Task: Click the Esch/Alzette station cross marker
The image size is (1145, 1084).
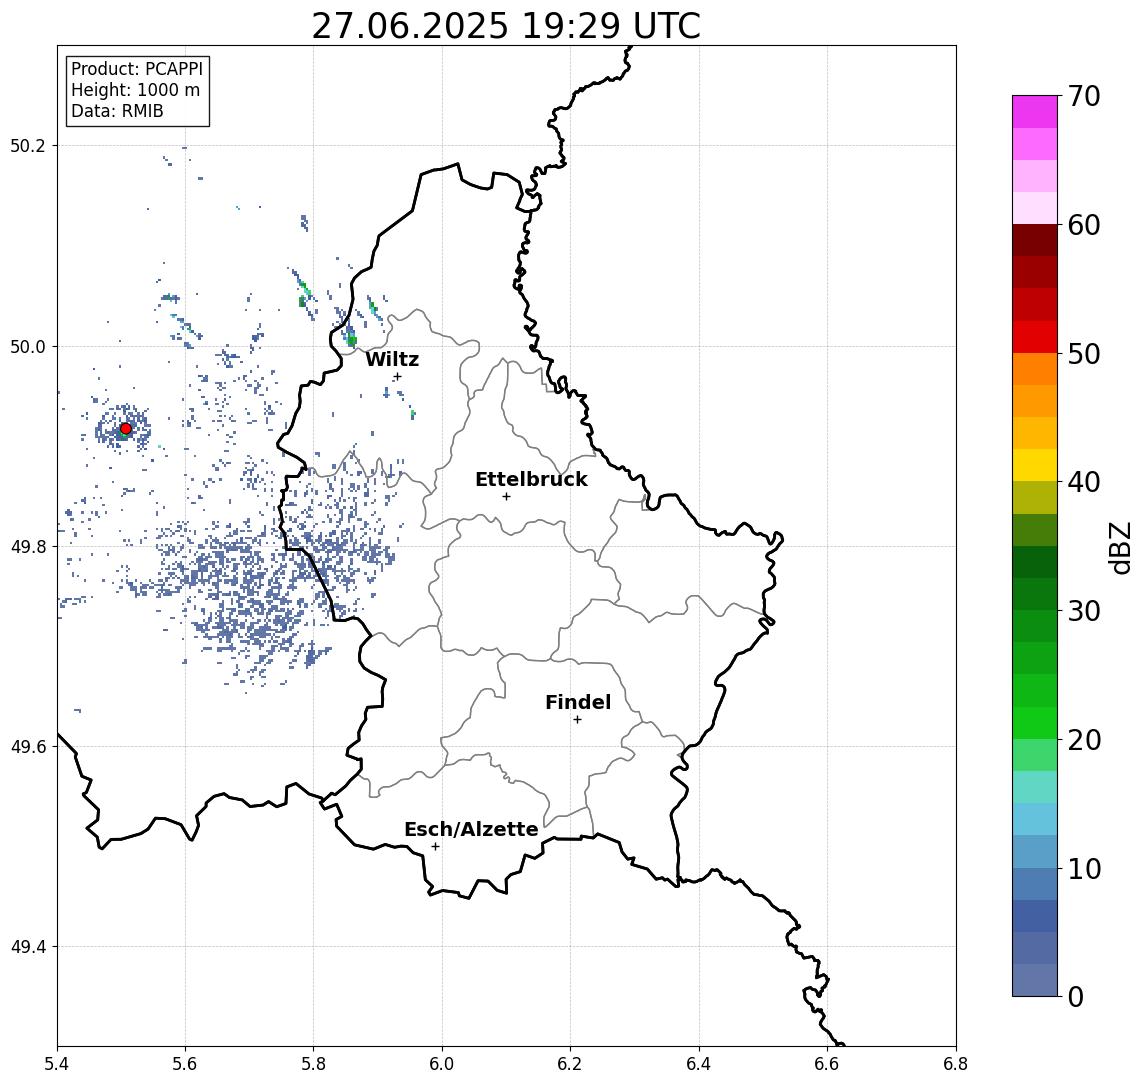Action: tap(435, 847)
